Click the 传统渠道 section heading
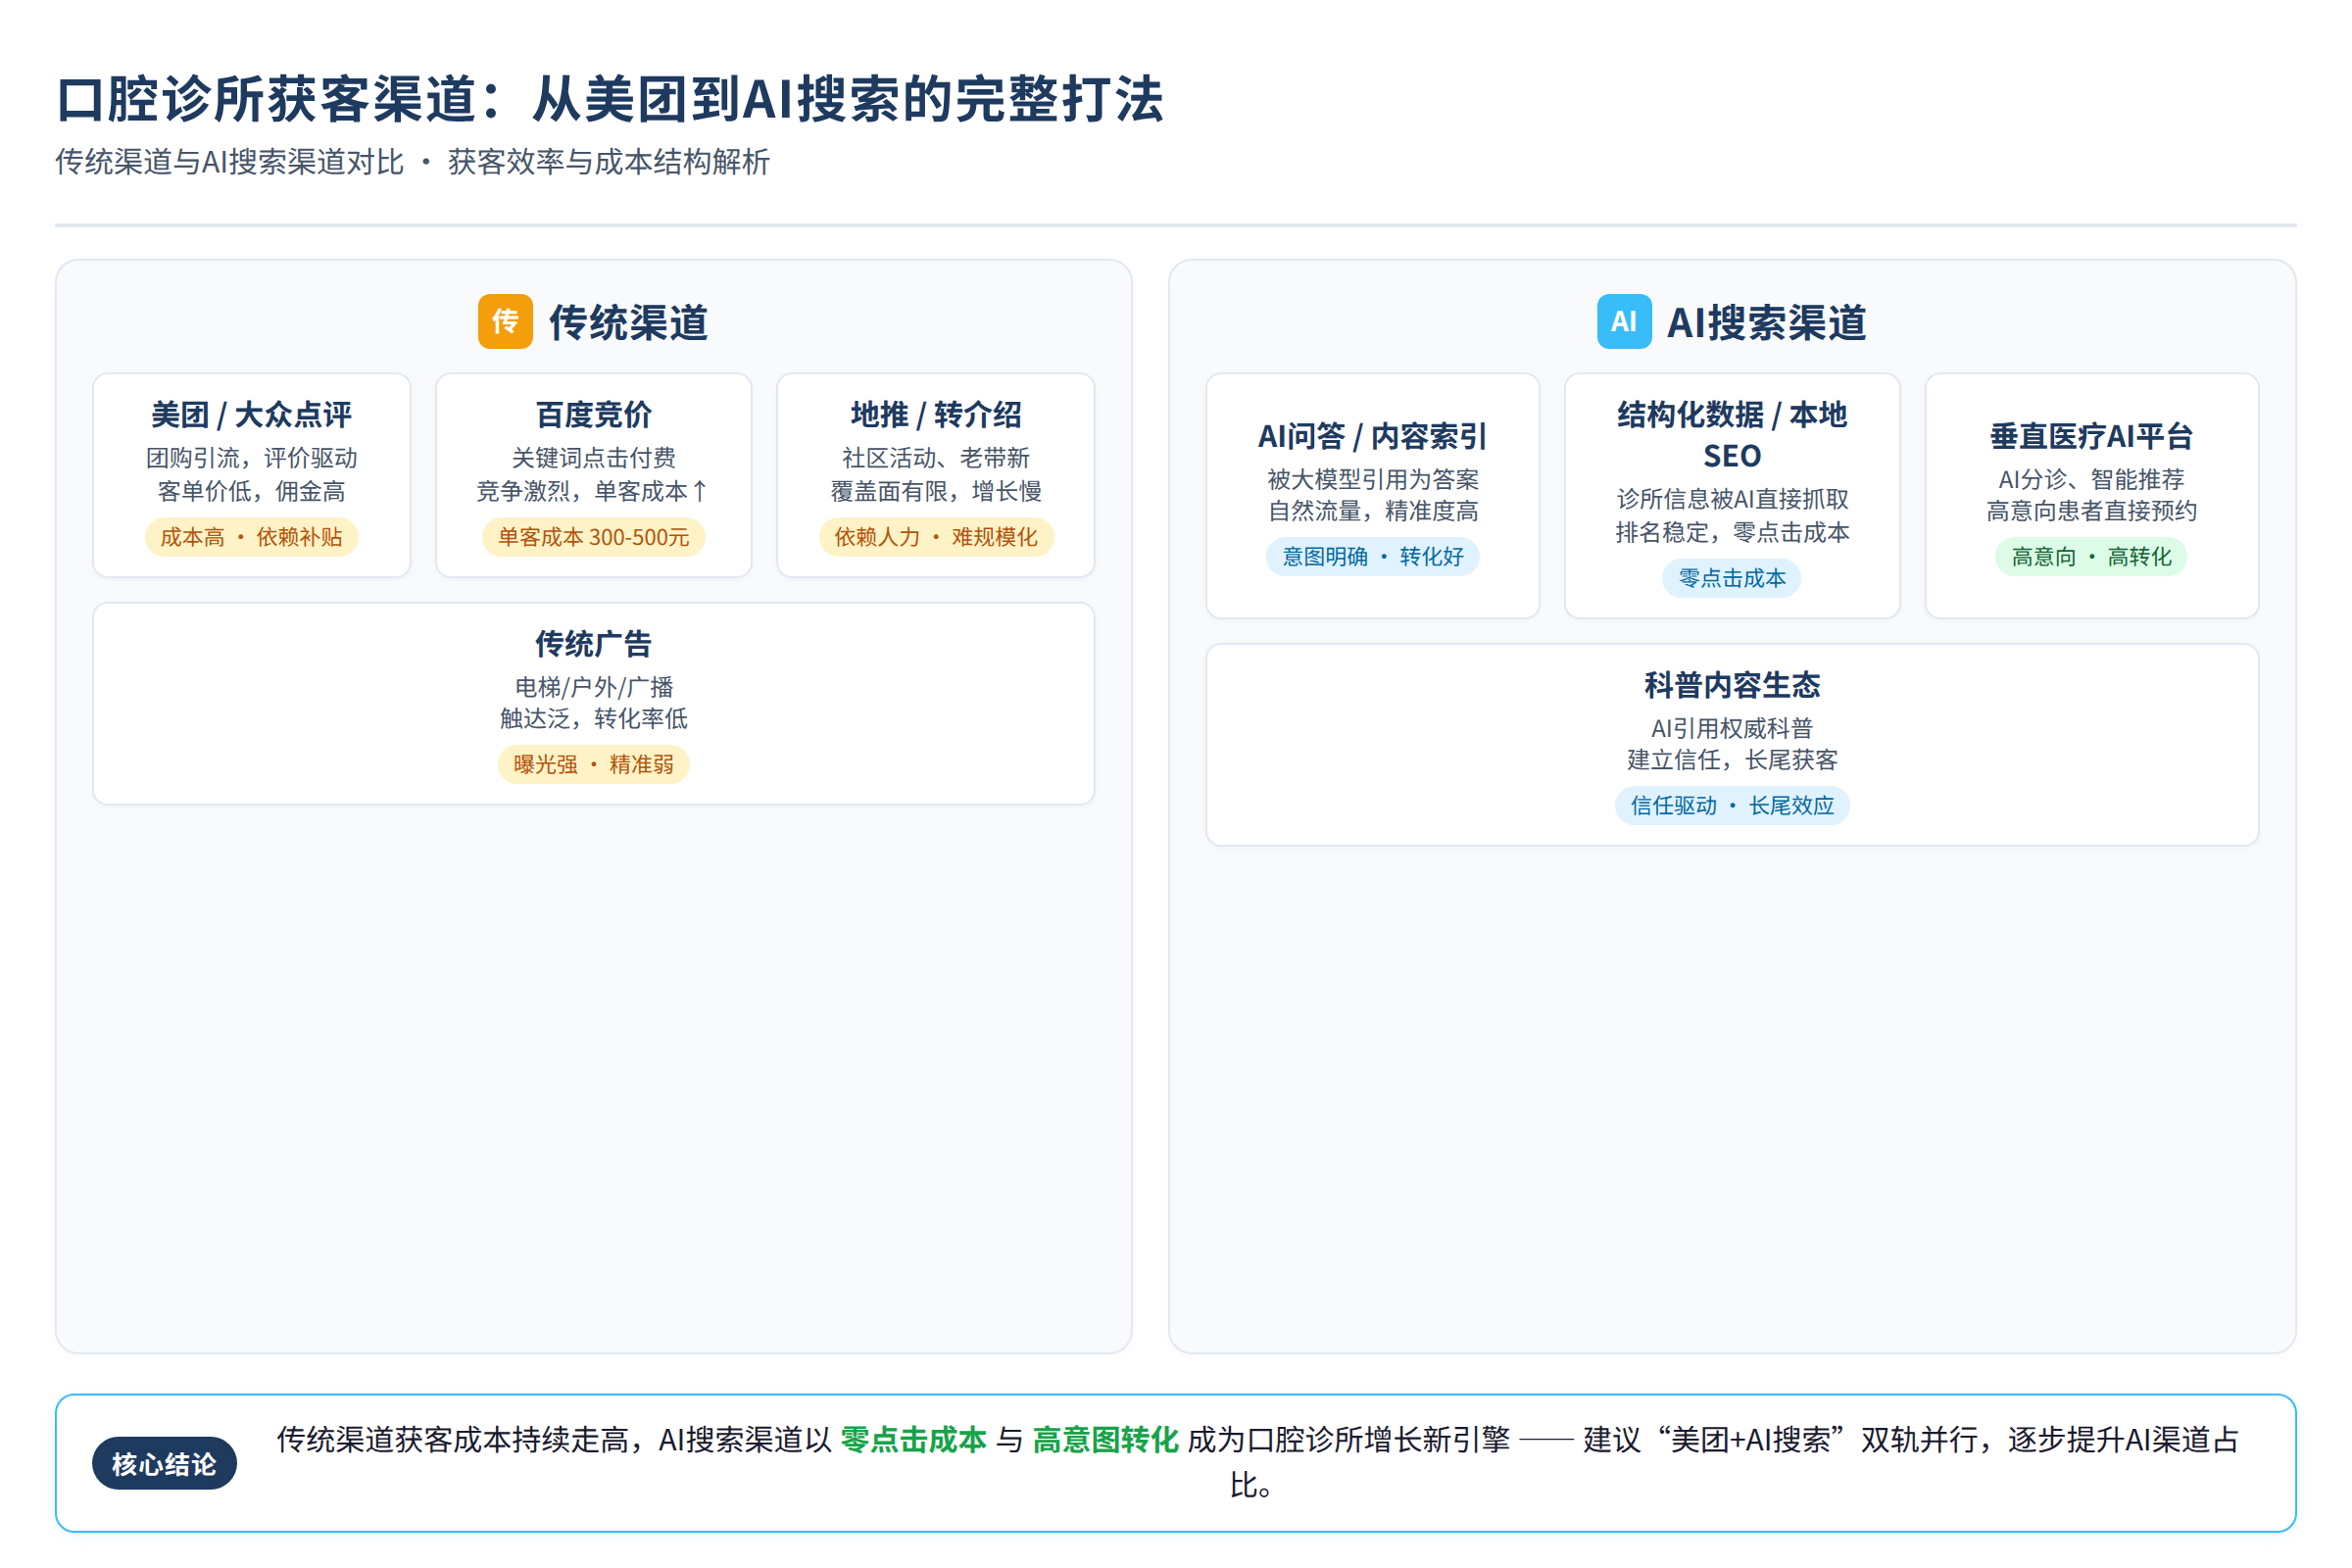The width and height of the screenshot is (2352, 1568). [628, 322]
